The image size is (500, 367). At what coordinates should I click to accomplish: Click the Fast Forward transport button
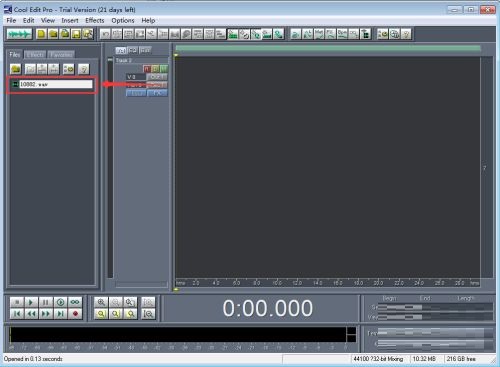46,314
